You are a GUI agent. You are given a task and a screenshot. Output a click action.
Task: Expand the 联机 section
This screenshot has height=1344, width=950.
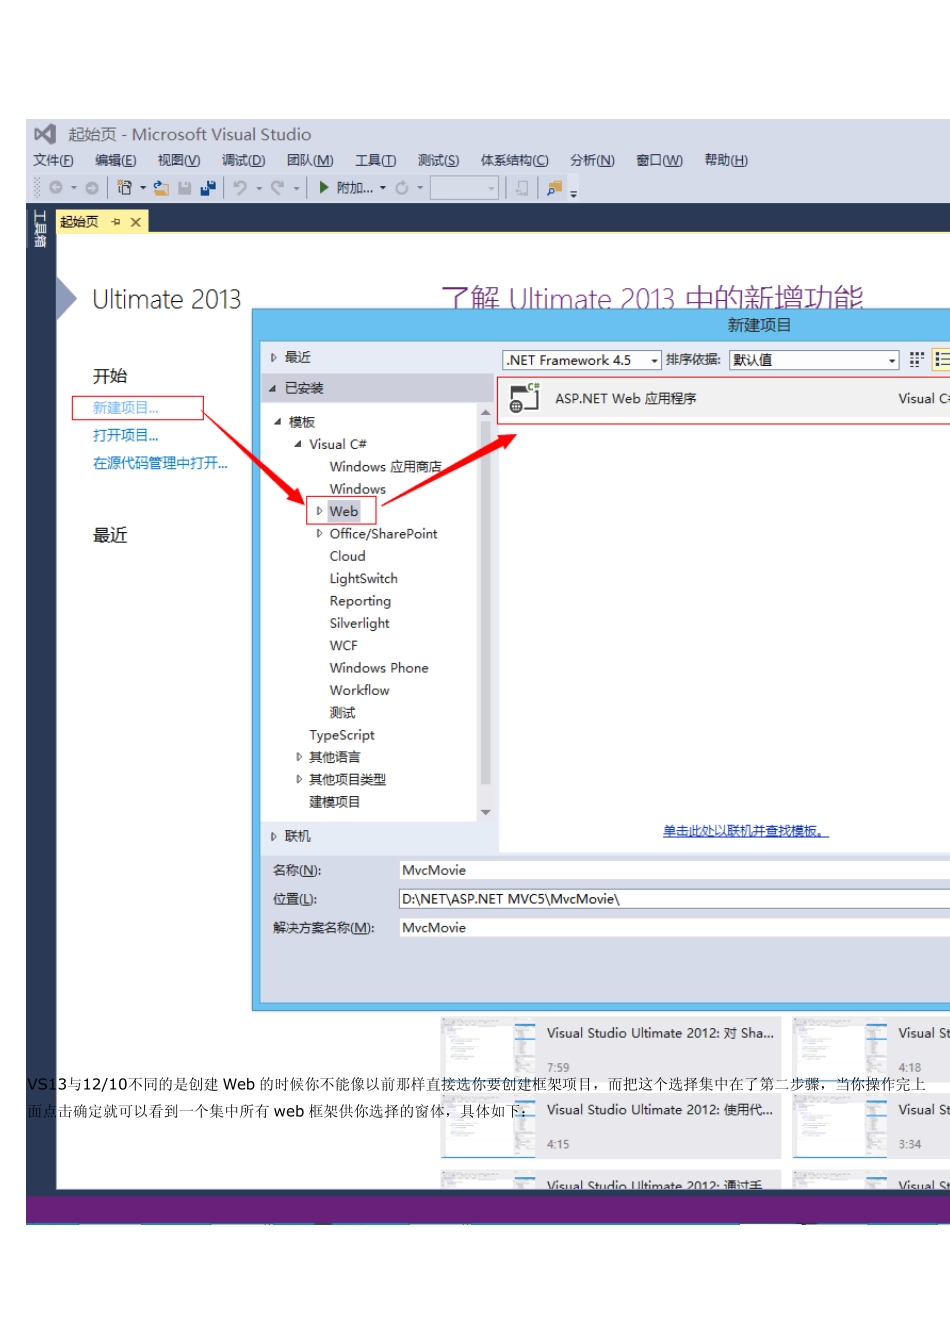274,836
